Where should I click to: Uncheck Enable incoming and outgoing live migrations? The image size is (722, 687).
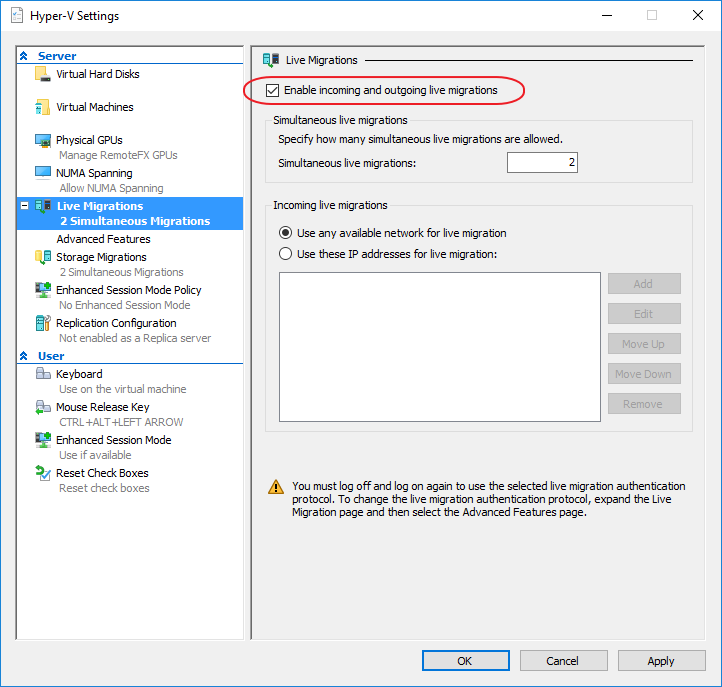272,90
